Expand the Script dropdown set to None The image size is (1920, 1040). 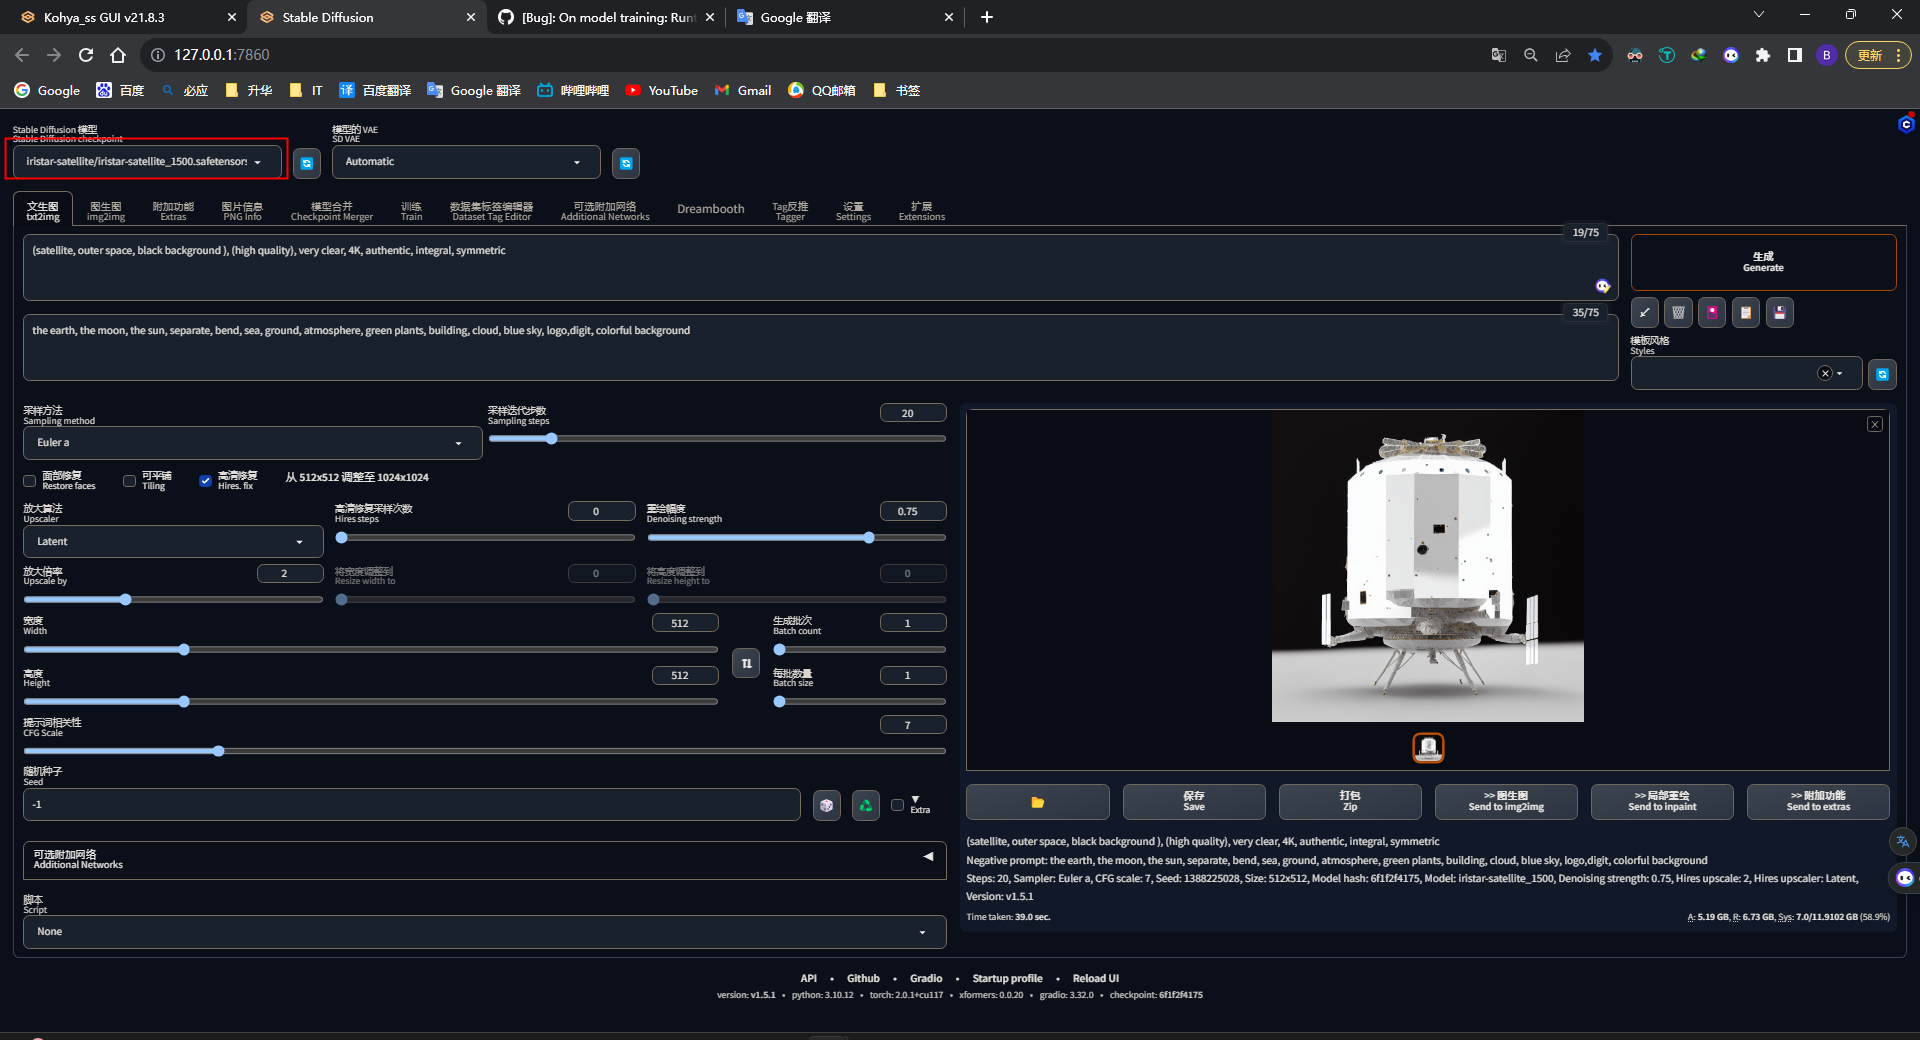pyautogui.click(x=484, y=931)
